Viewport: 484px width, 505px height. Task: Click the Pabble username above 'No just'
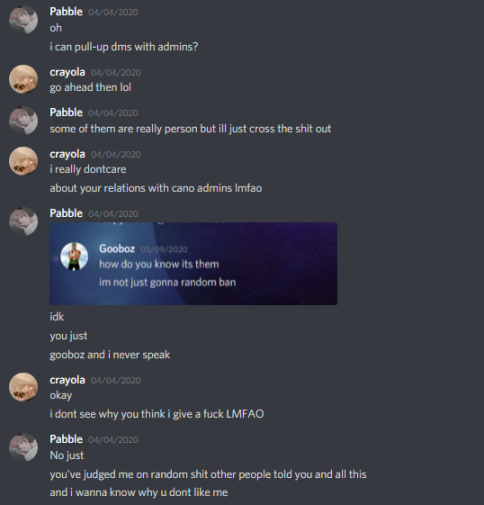(66, 439)
